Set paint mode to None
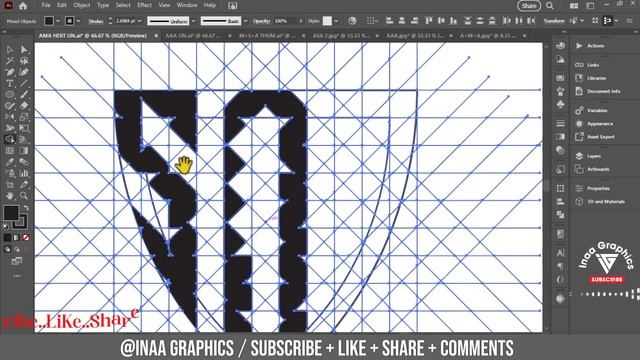640x360 pixels. coord(26,237)
